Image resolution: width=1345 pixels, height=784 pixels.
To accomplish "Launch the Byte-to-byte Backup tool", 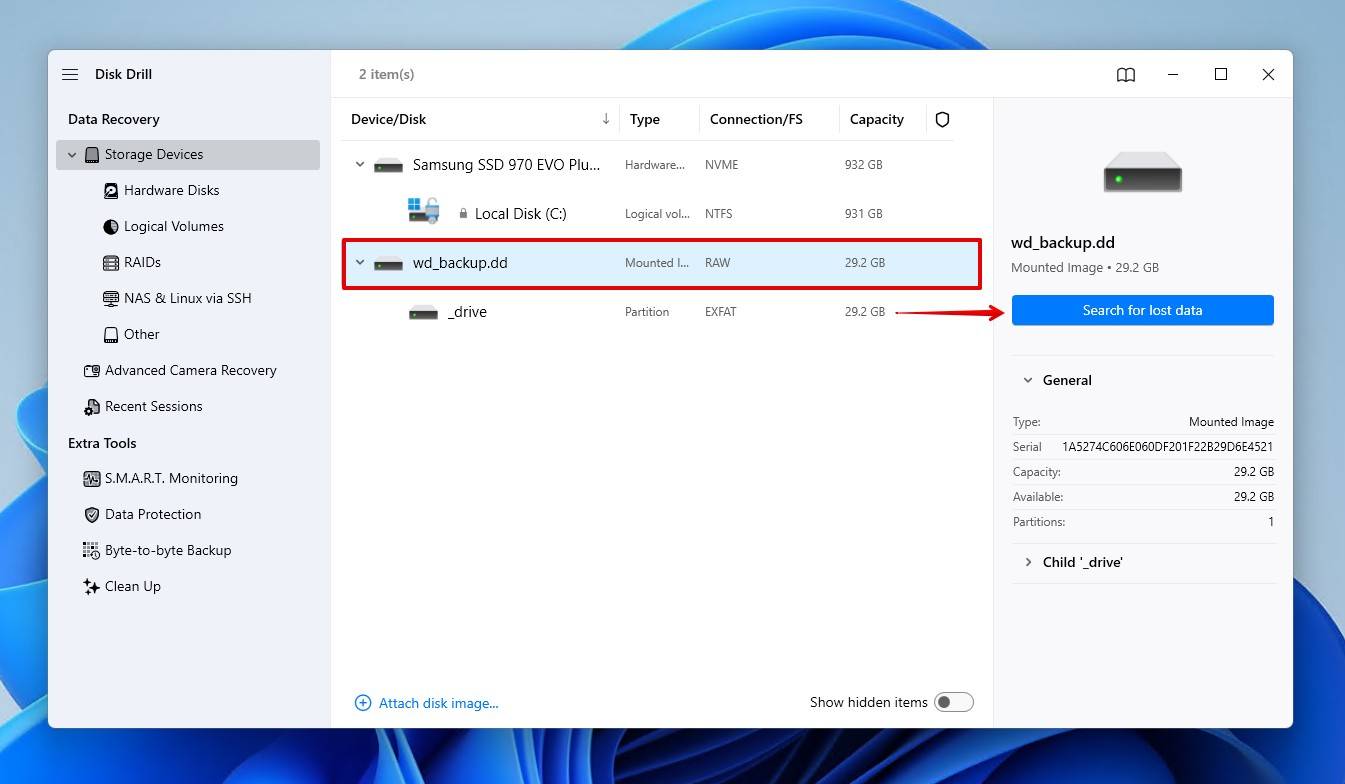I will coord(166,550).
